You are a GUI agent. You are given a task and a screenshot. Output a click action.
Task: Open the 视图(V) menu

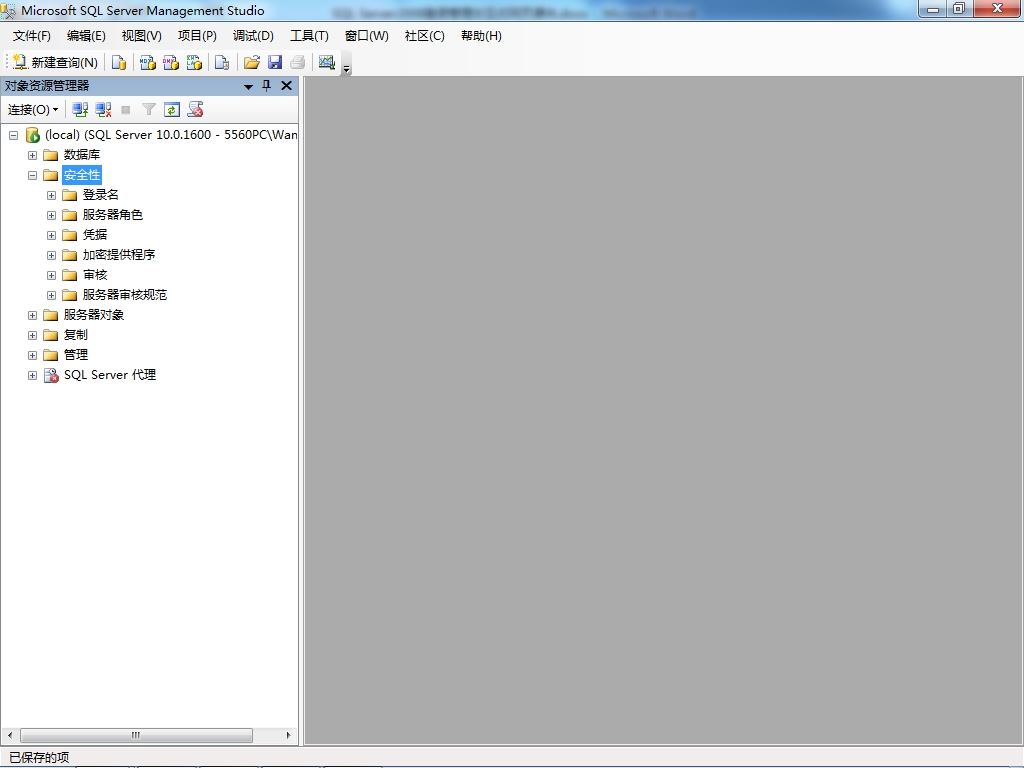point(142,36)
